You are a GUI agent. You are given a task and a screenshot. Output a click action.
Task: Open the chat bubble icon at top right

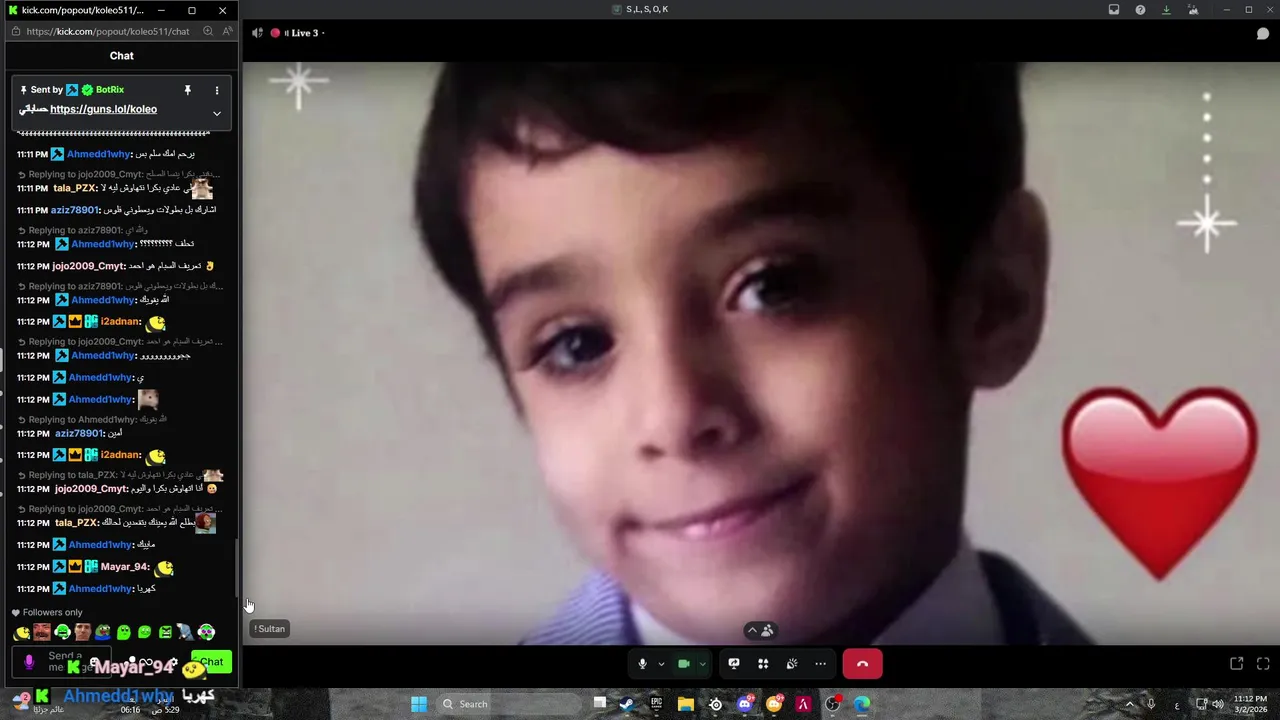pyautogui.click(x=1263, y=33)
